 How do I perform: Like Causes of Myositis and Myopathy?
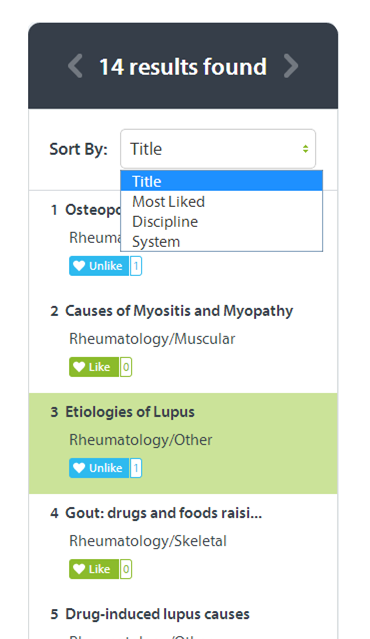[94, 367]
